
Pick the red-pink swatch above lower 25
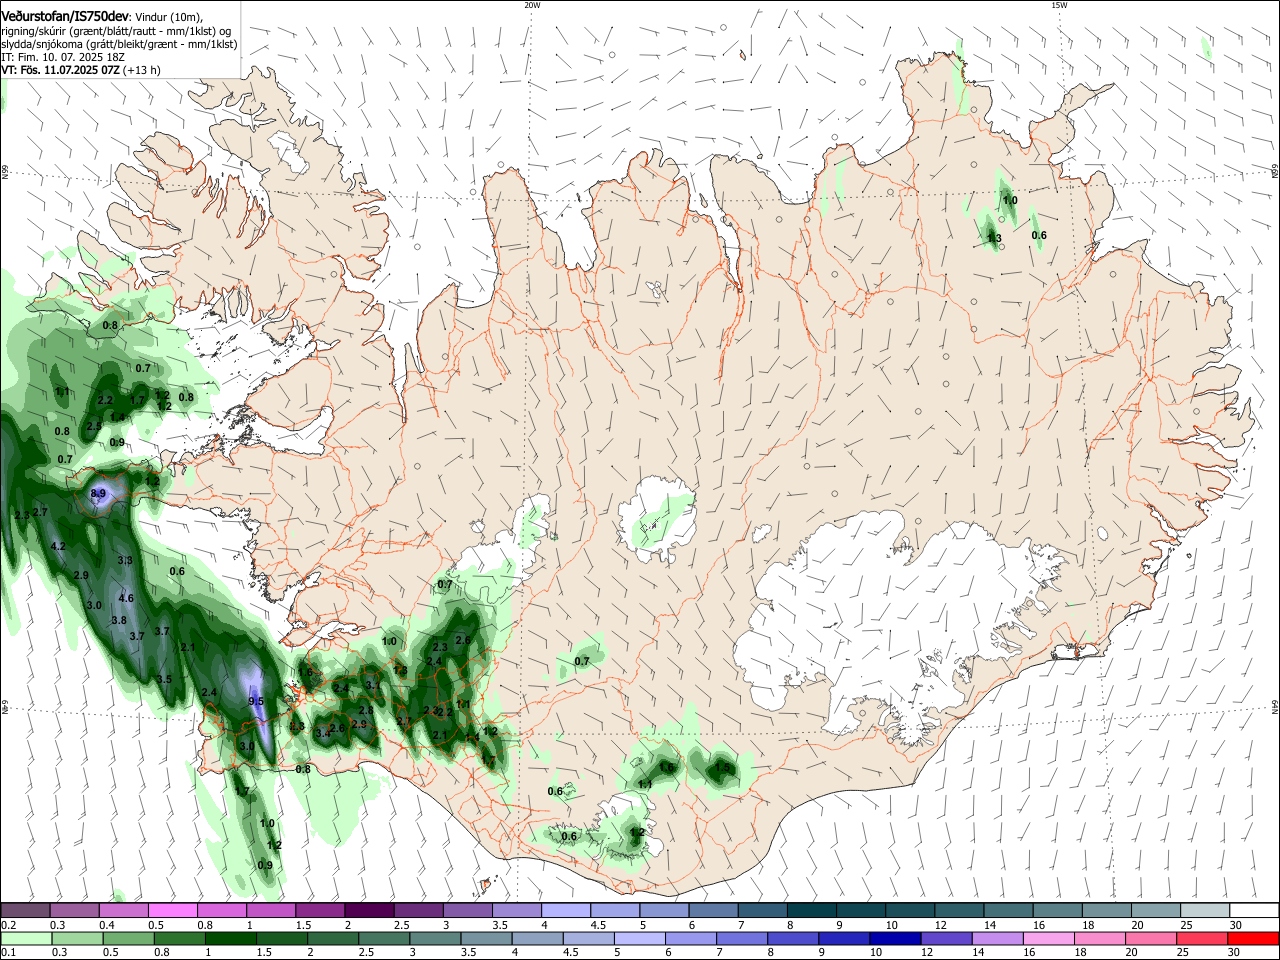click(x=1203, y=938)
